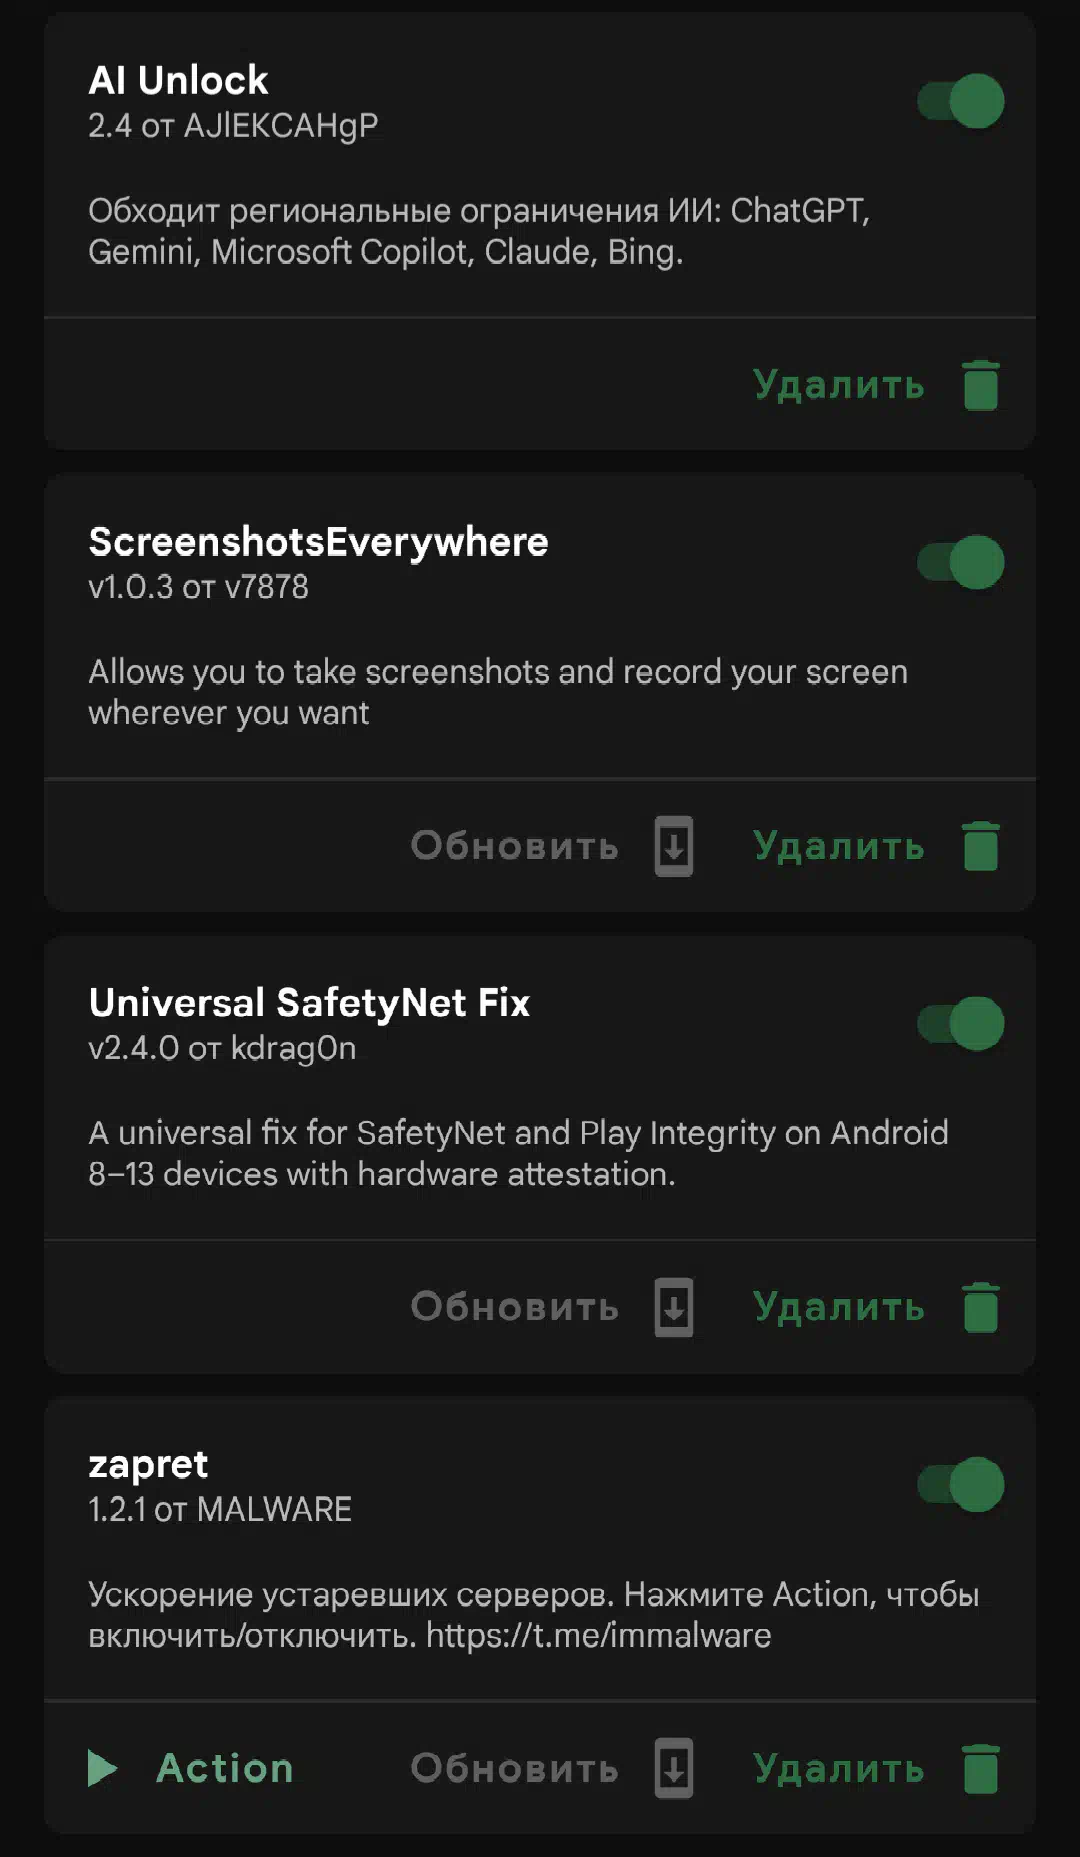Tap the Action label for zapret

[225, 1768]
